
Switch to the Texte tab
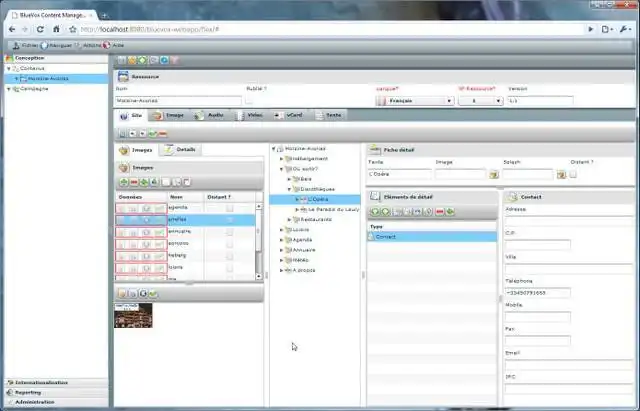329,116
